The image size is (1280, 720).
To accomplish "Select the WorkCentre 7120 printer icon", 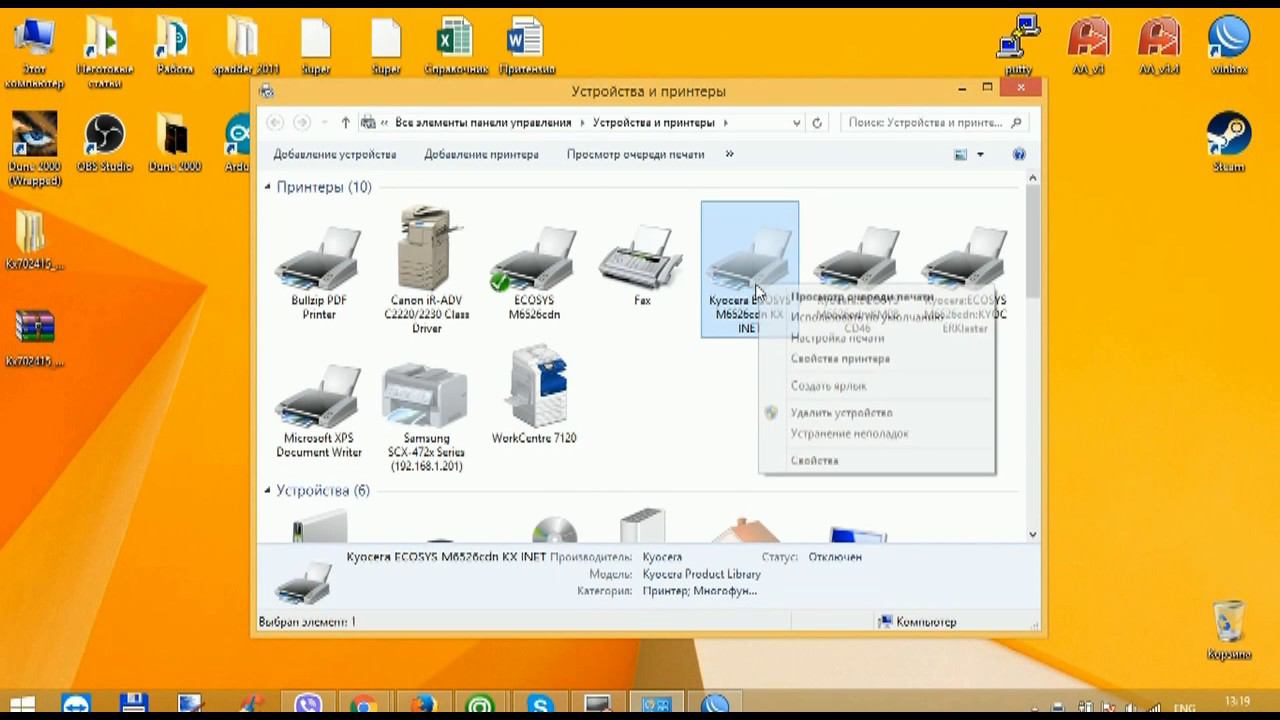I will coord(534,395).
